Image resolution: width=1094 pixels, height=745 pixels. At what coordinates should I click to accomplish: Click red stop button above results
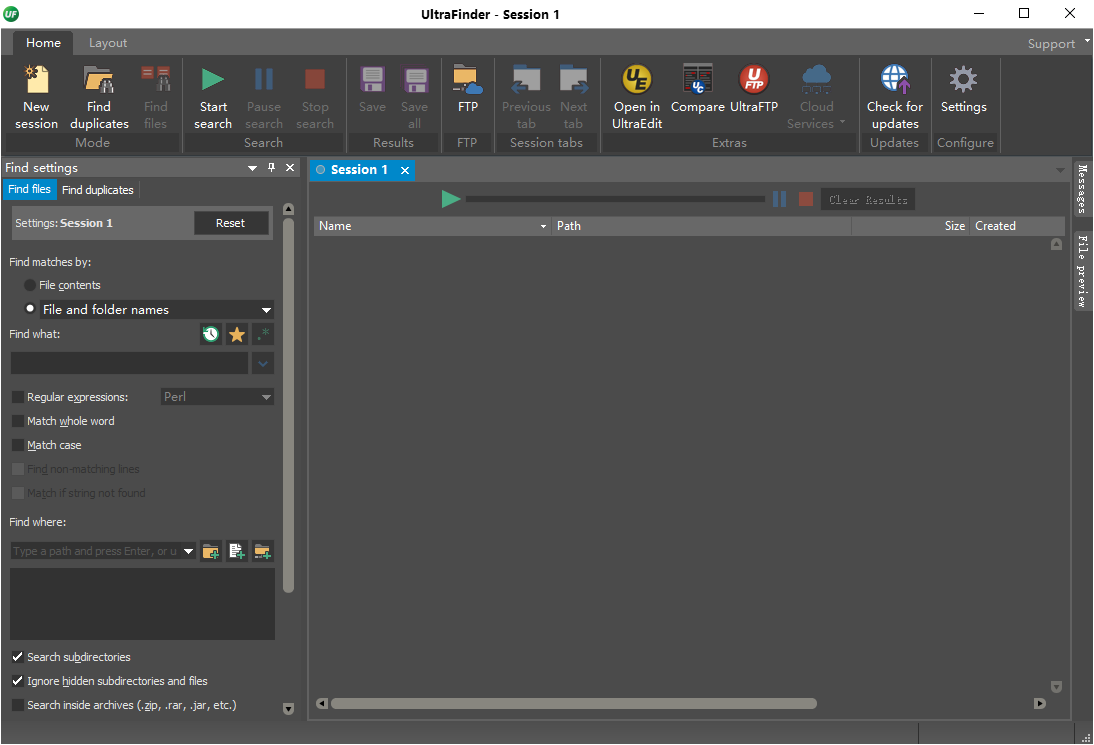(806, 200)
